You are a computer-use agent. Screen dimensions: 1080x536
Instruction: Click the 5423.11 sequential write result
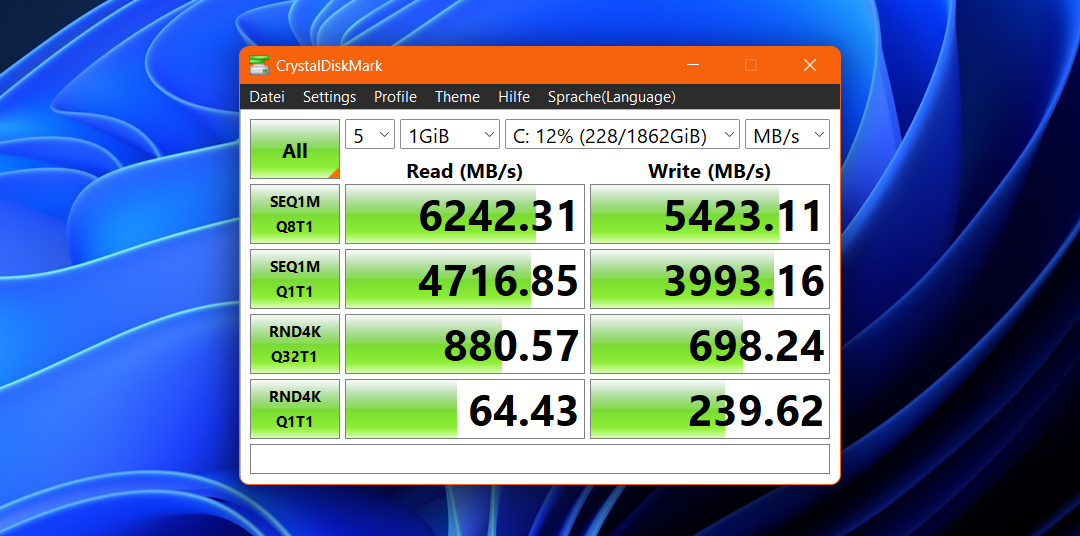710,214
